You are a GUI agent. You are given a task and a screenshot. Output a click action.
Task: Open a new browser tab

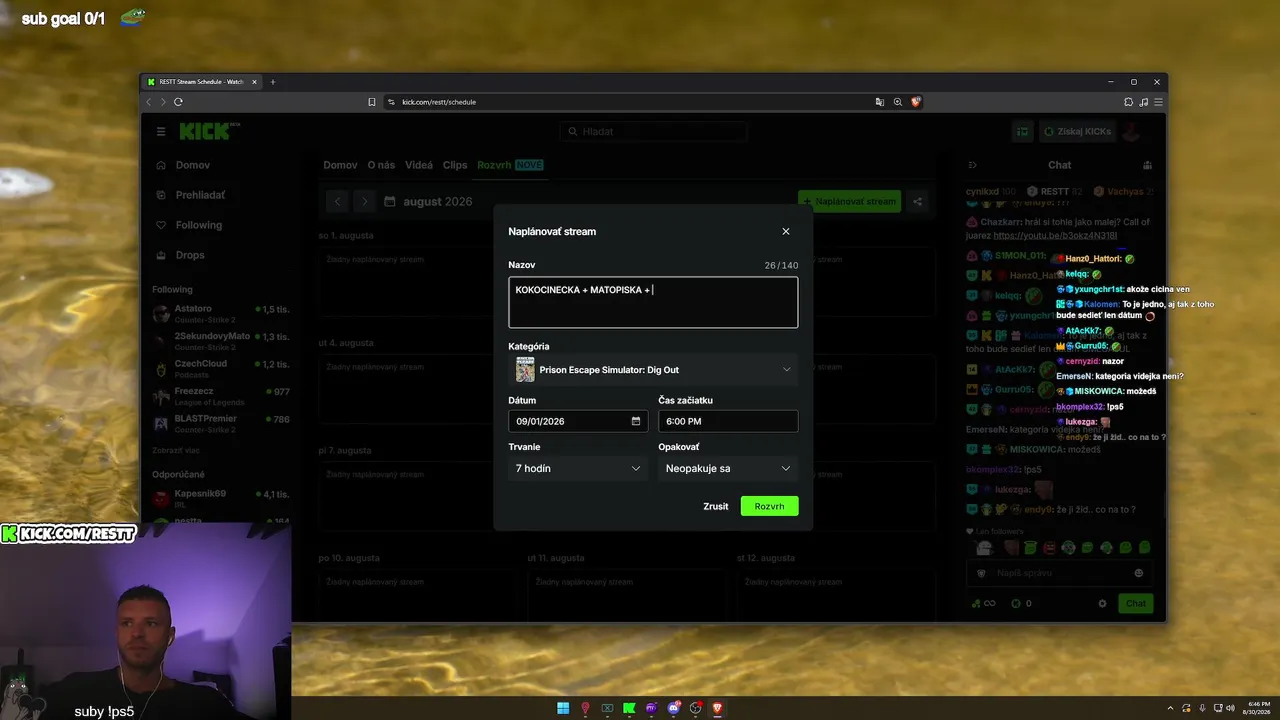[x=273, y=82]
